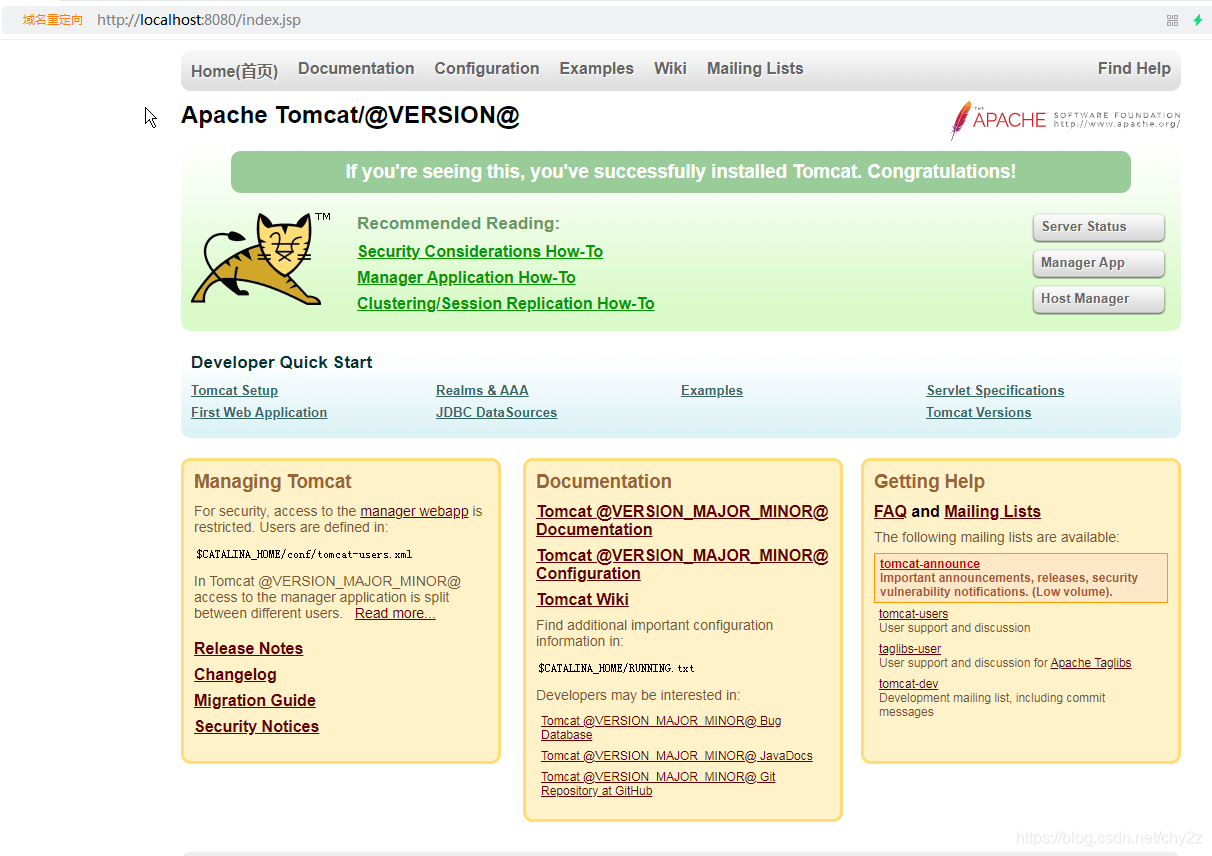Click the Read more... link
Viewport: 1212px width, 856px height.
pyautogui.click(x=395, y=613)
